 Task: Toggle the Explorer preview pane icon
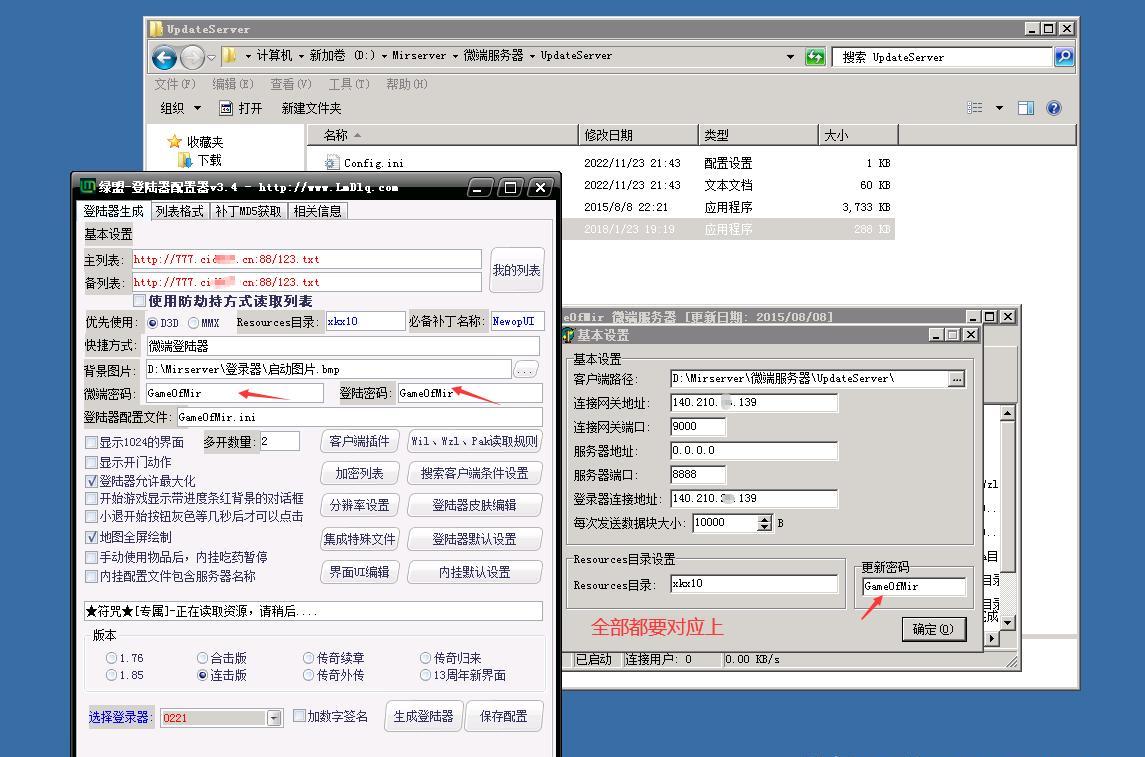point(1026,108)
